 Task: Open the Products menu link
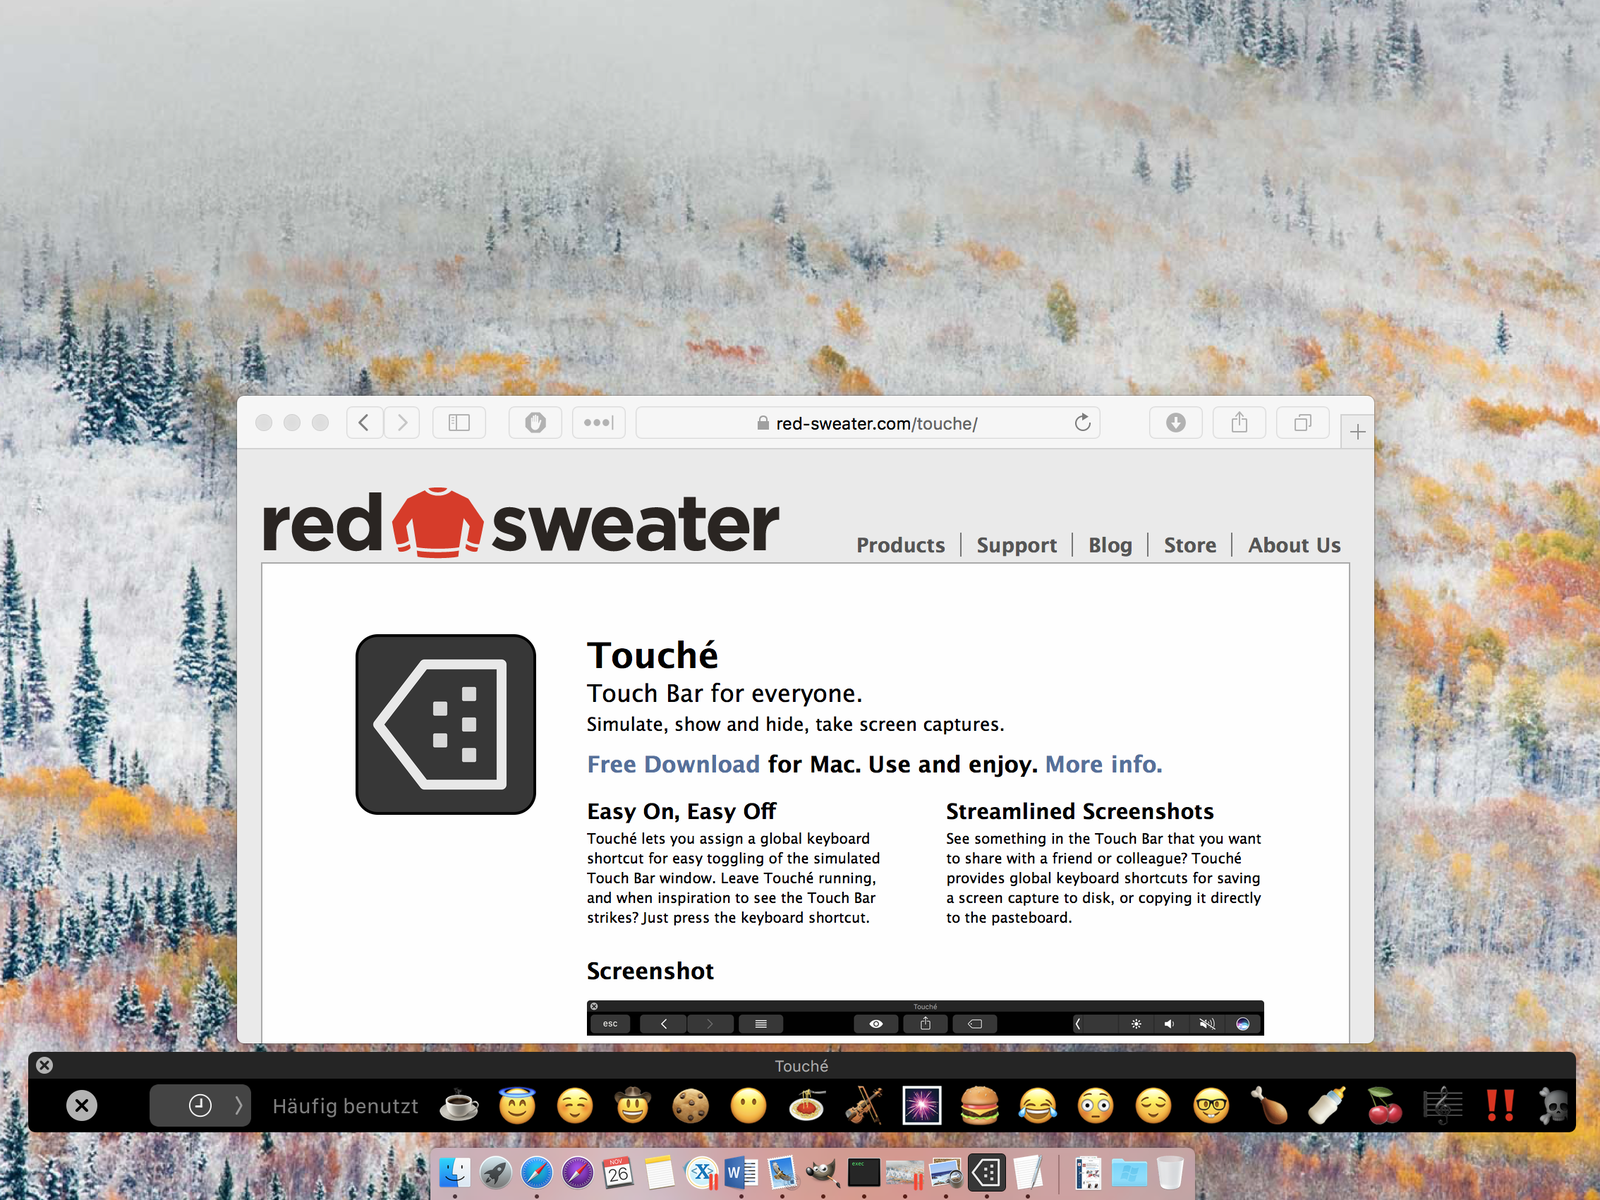[900, 545]
